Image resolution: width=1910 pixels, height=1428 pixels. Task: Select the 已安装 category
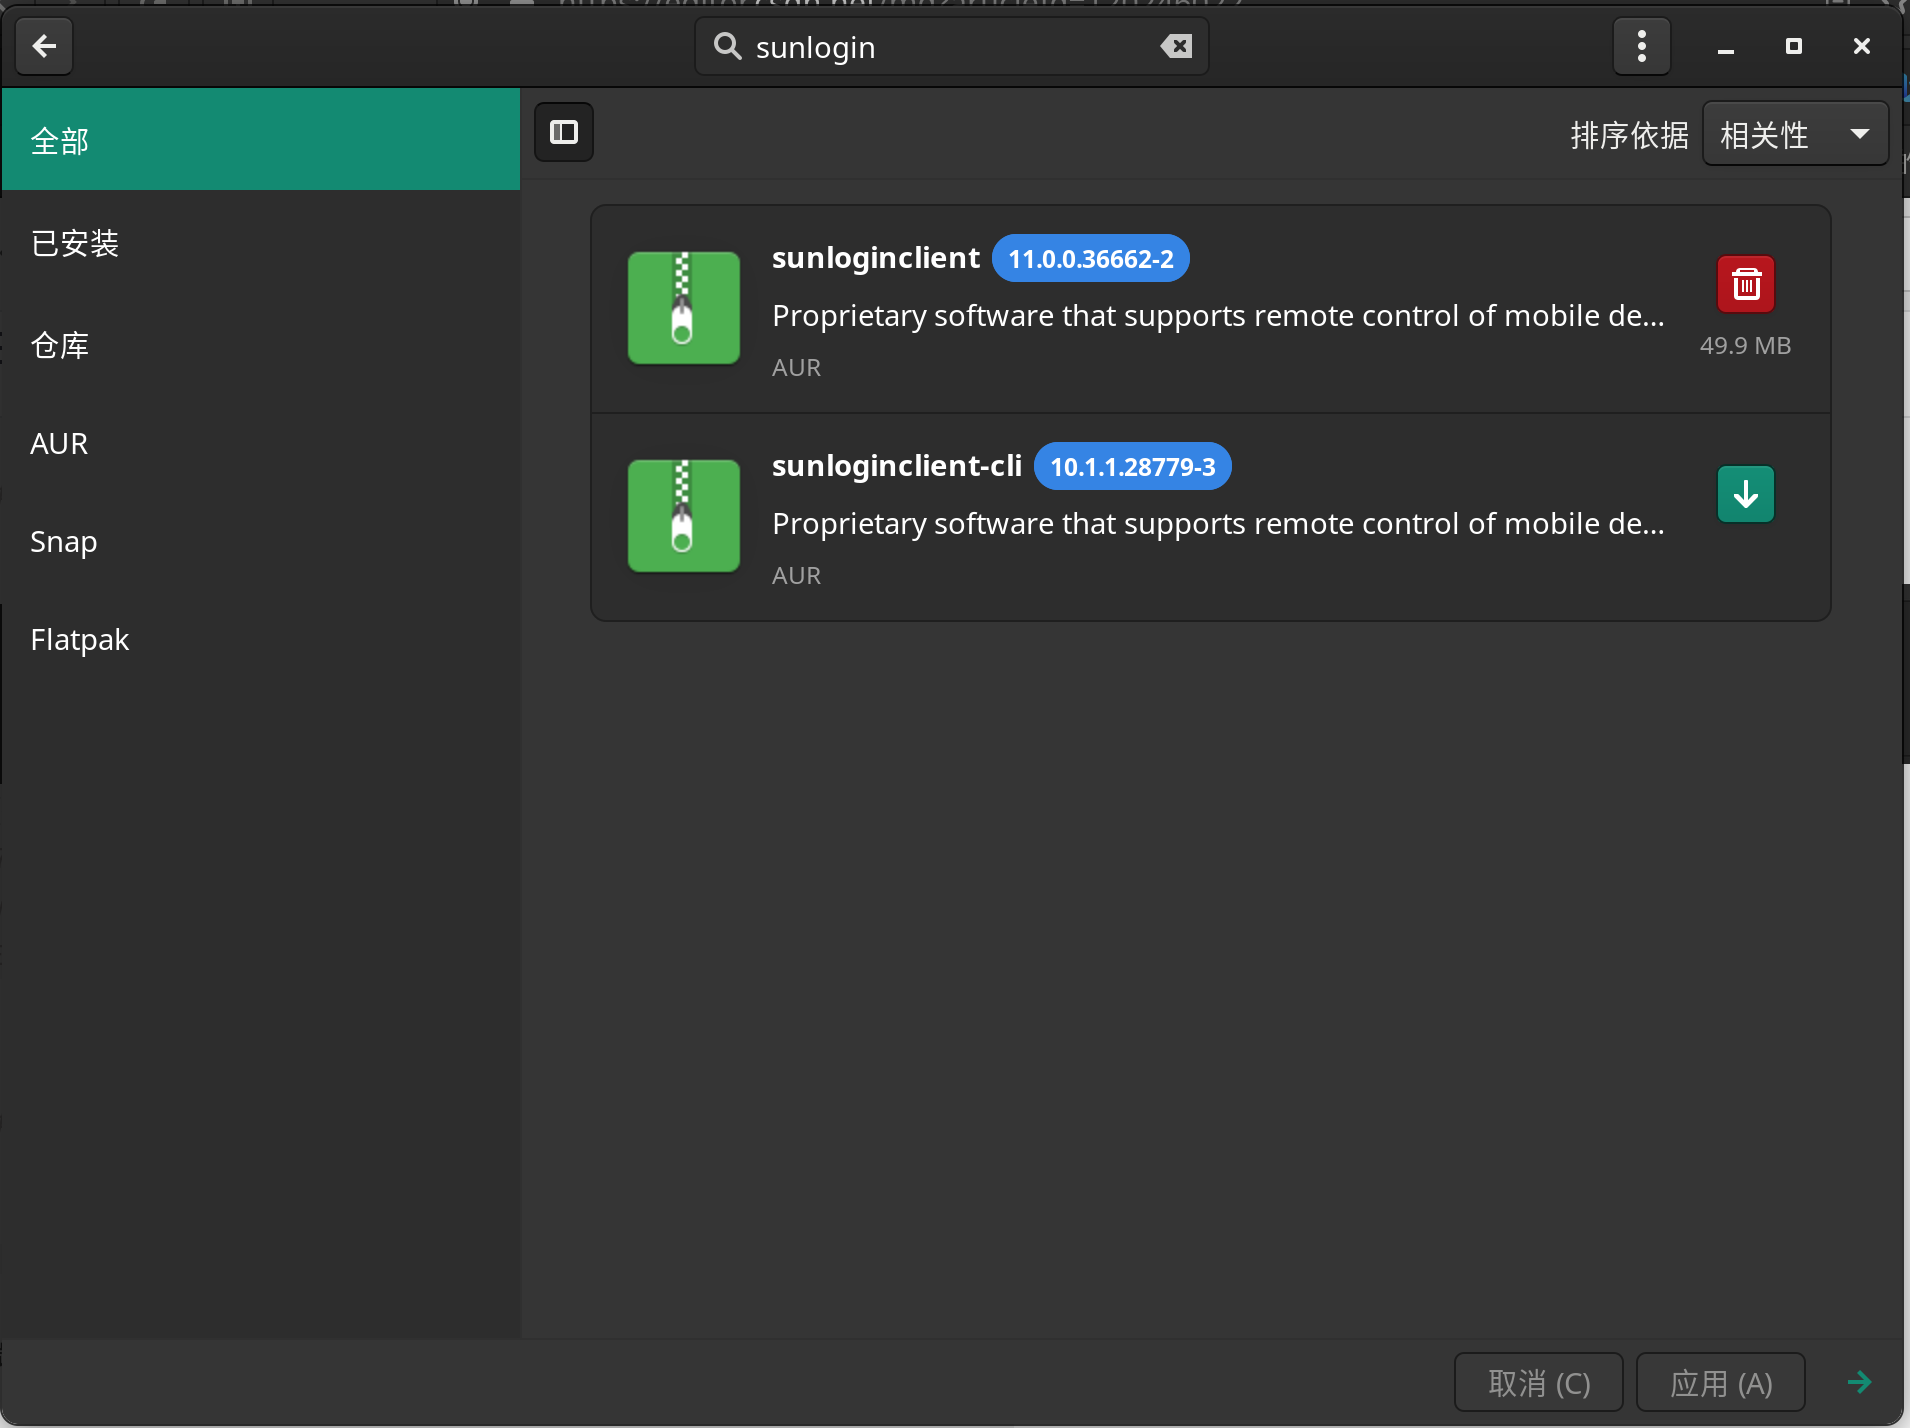pyautogui.click(x=261, y=243)
